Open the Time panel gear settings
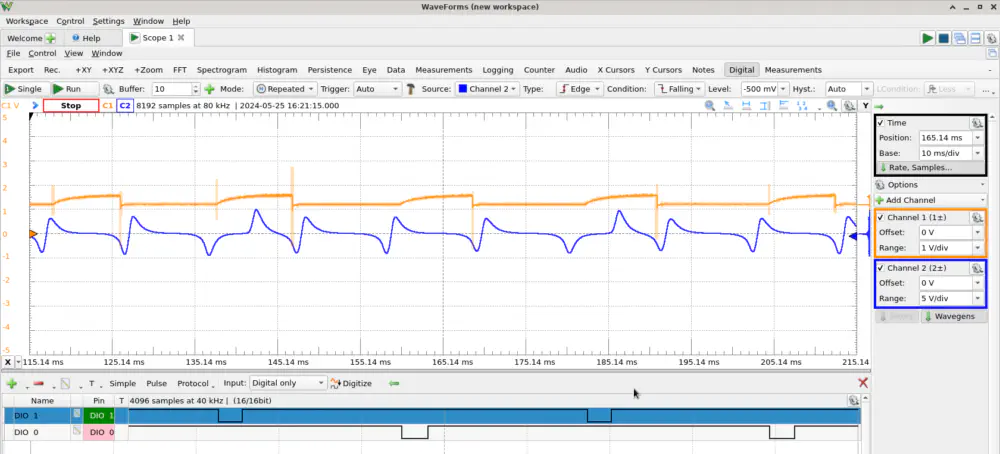The height and width of the screenshot is (454, 1000). pos(977,123)
